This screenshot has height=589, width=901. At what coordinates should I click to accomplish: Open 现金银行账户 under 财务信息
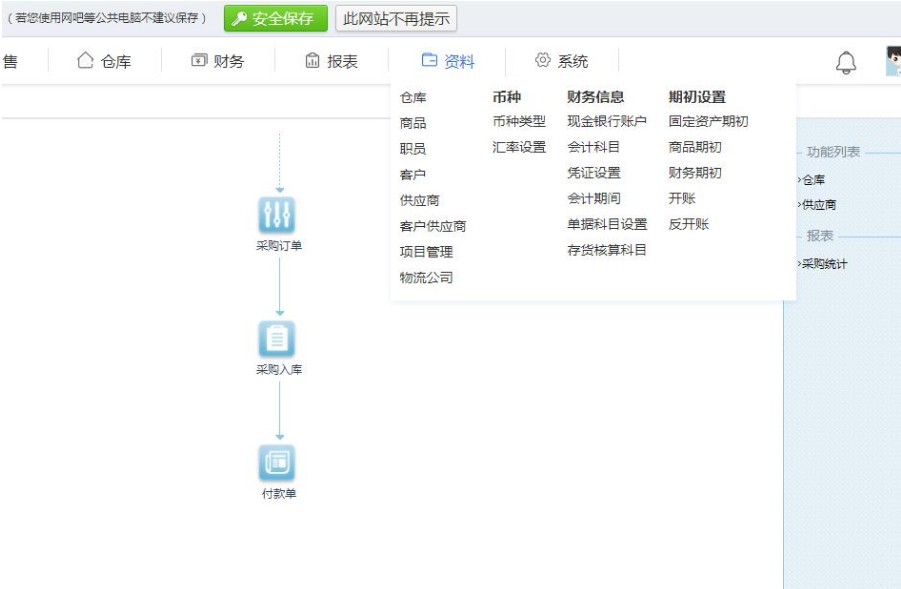(x=607, y=121)
